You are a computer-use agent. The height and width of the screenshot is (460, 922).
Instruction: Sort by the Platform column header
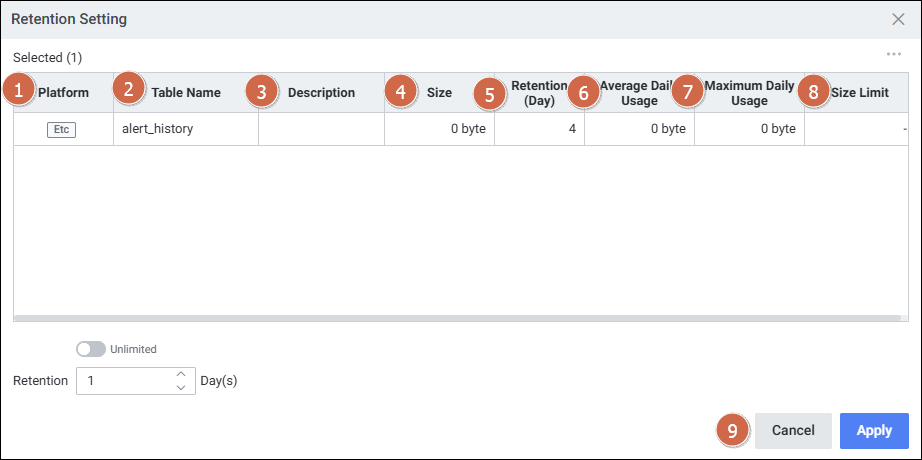coord(63,93)
